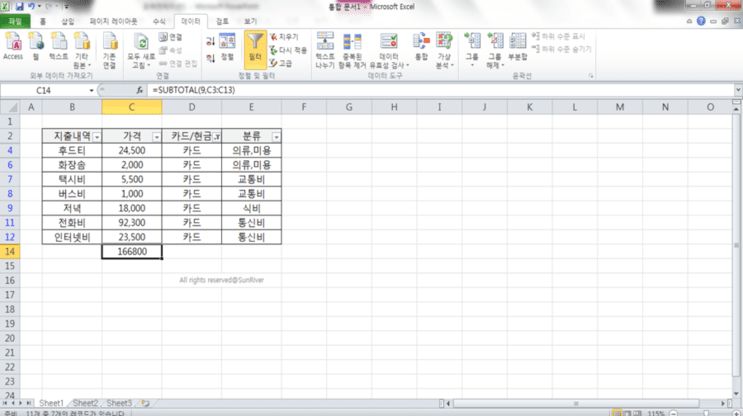Click the Subtotal icon
743x416 pixels.
[517, 46]
